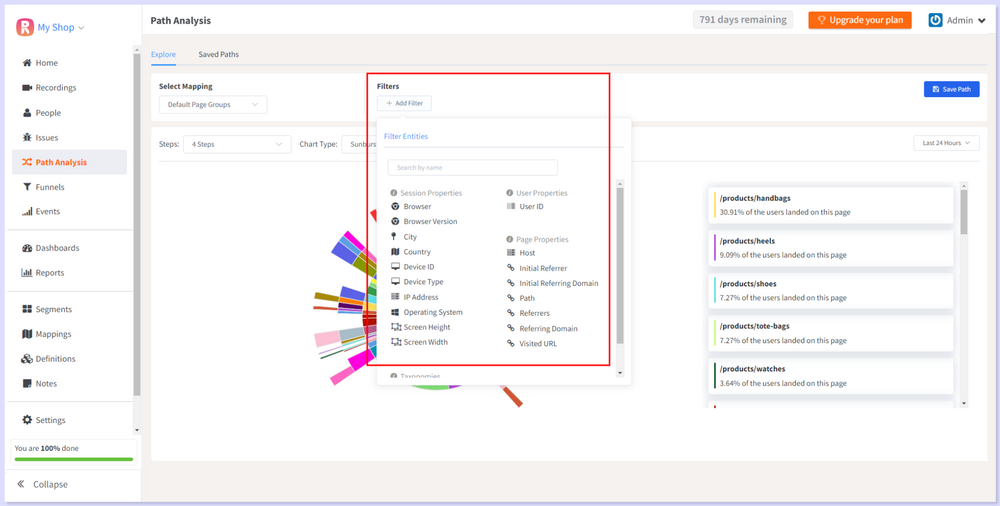Open Last 24 Hours date dropdown
Viewport: 1000px width, 506px height.
coord(946,143)
